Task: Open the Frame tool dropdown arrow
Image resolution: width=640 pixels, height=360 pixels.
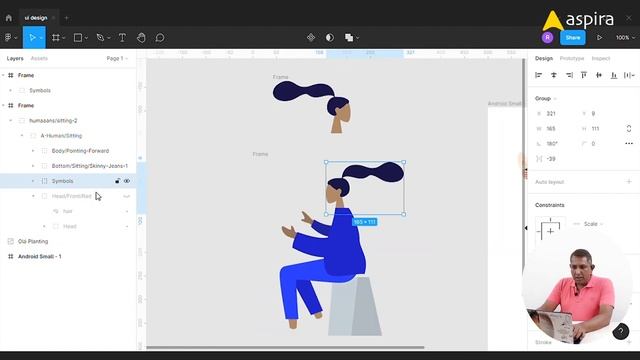Action: [64, 38]
